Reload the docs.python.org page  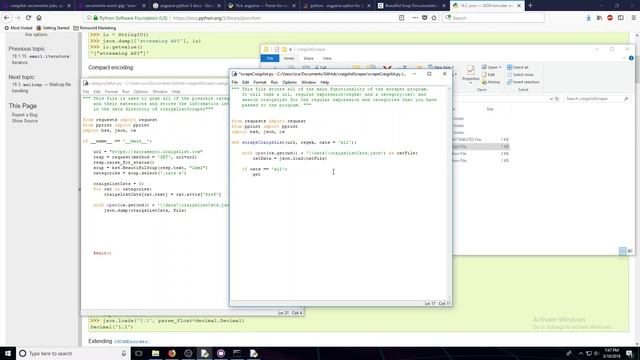(x=28, y=18)
